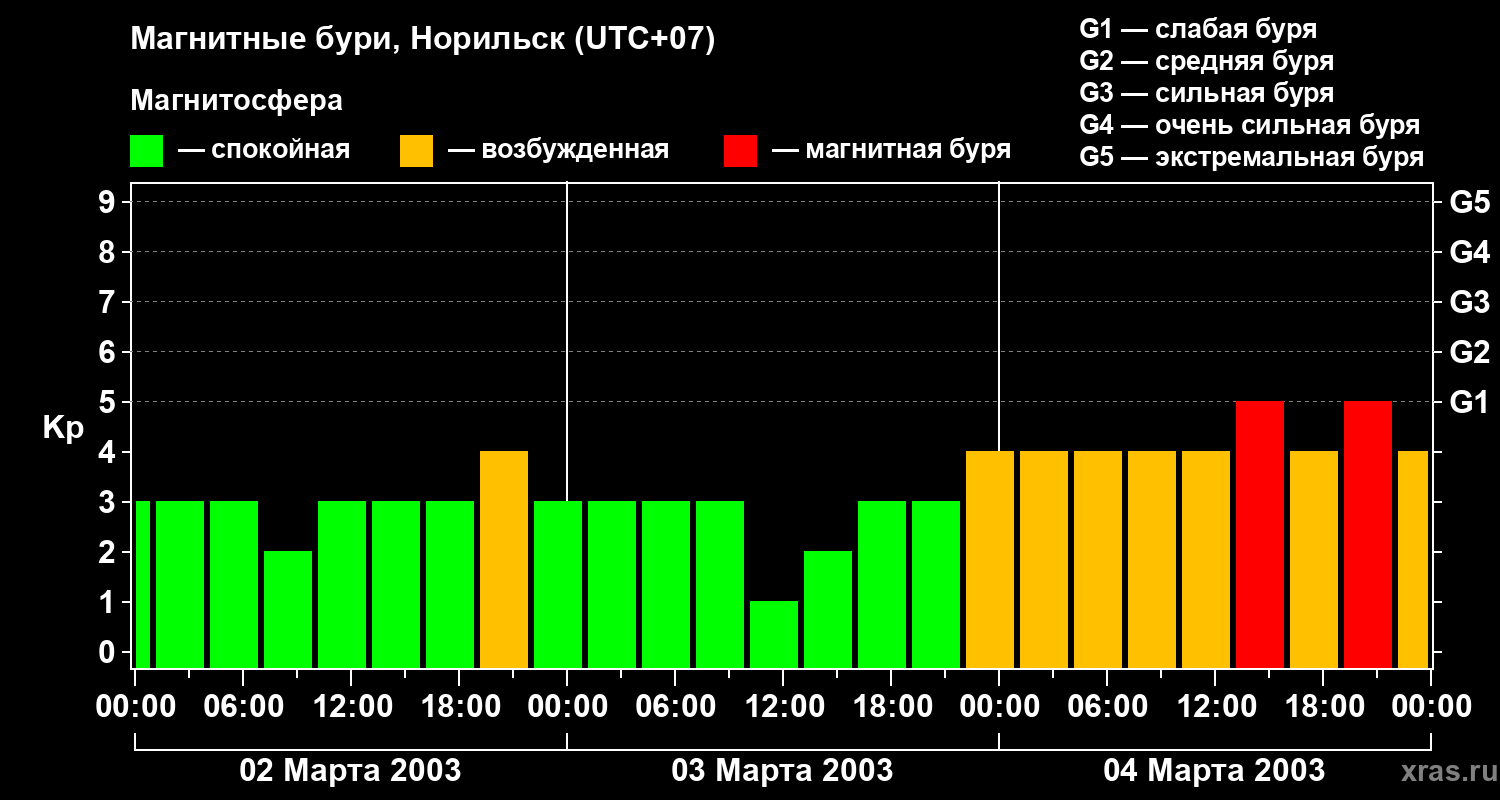Screen dimensions: 1500x800
Task: Click the 'Магнитосфера' legend heading
Action: (237, 101)
